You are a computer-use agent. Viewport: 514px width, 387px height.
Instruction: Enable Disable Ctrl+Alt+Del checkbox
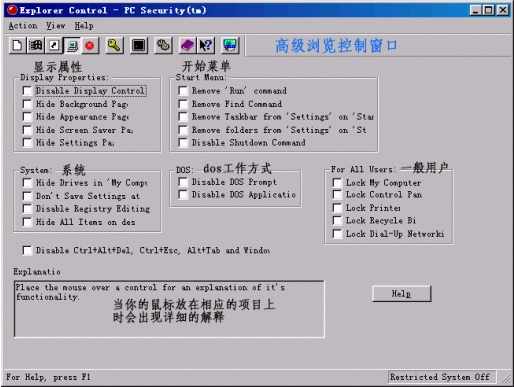pos(27,250)
